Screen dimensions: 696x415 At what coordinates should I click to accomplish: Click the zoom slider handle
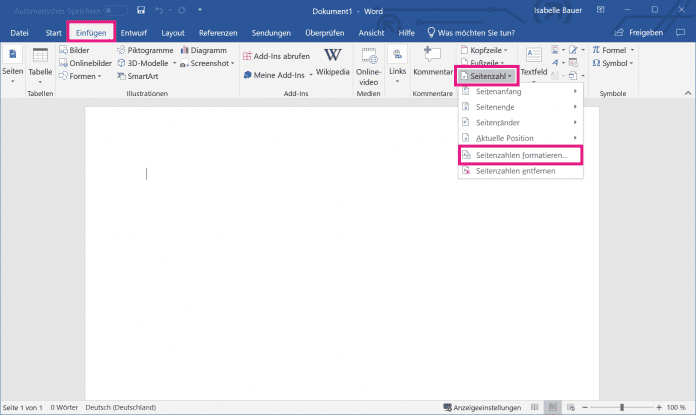click(621, 407)
